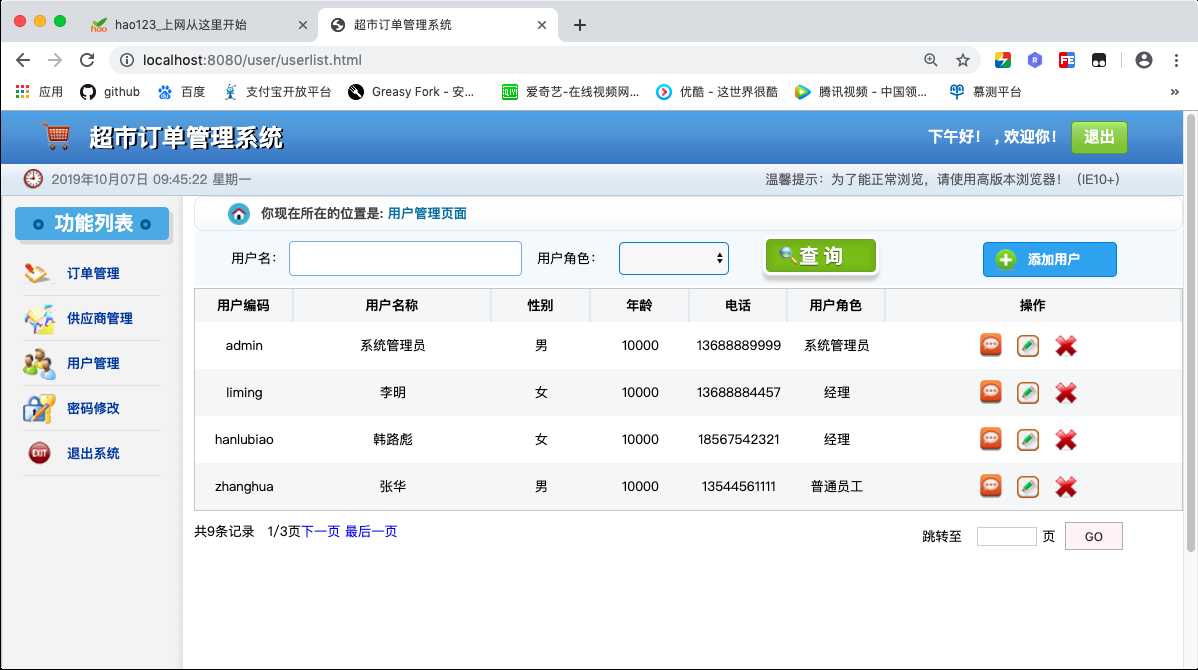Click the GO page jump button
The width and height of the screenshot is (1198, 670).
(1093, 536)
